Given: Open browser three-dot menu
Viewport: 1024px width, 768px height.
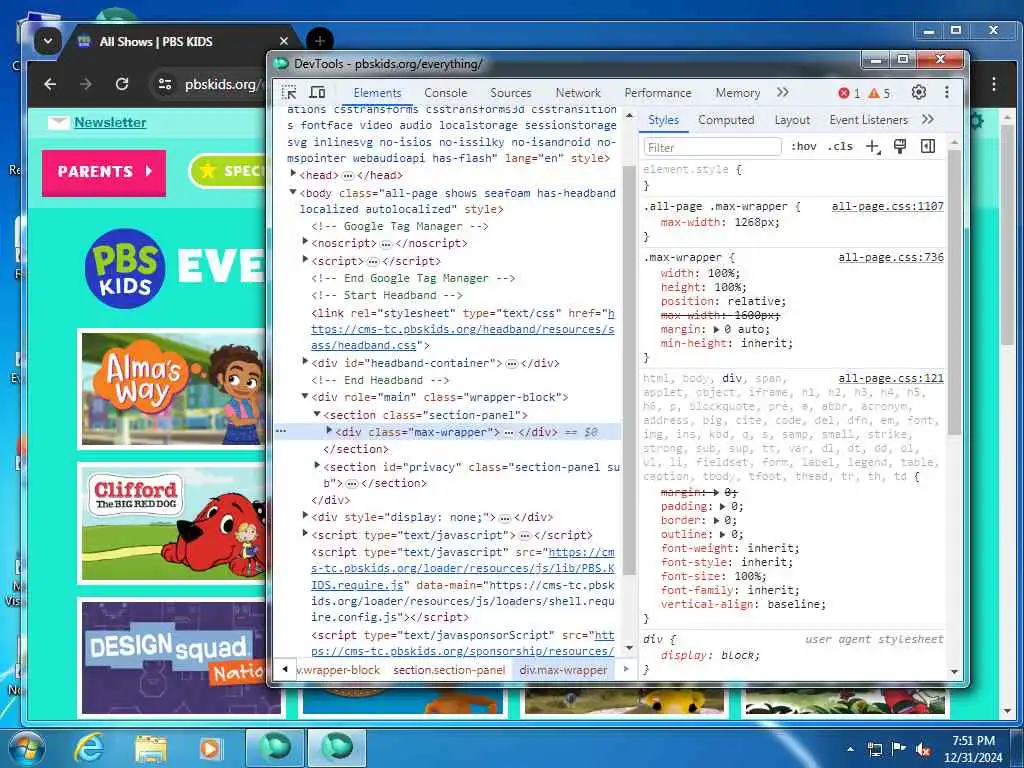Looking at the screenshot, I should pyautogui.click(x=993, y=84).
